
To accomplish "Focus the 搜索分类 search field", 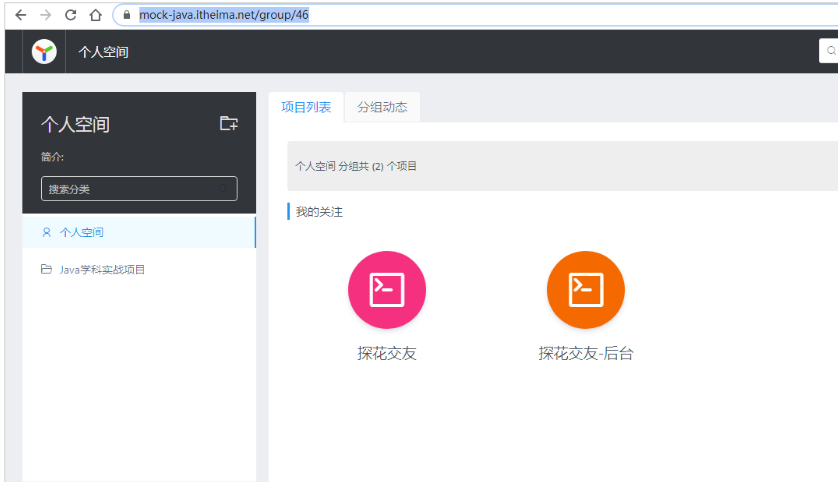I will 139,189.
